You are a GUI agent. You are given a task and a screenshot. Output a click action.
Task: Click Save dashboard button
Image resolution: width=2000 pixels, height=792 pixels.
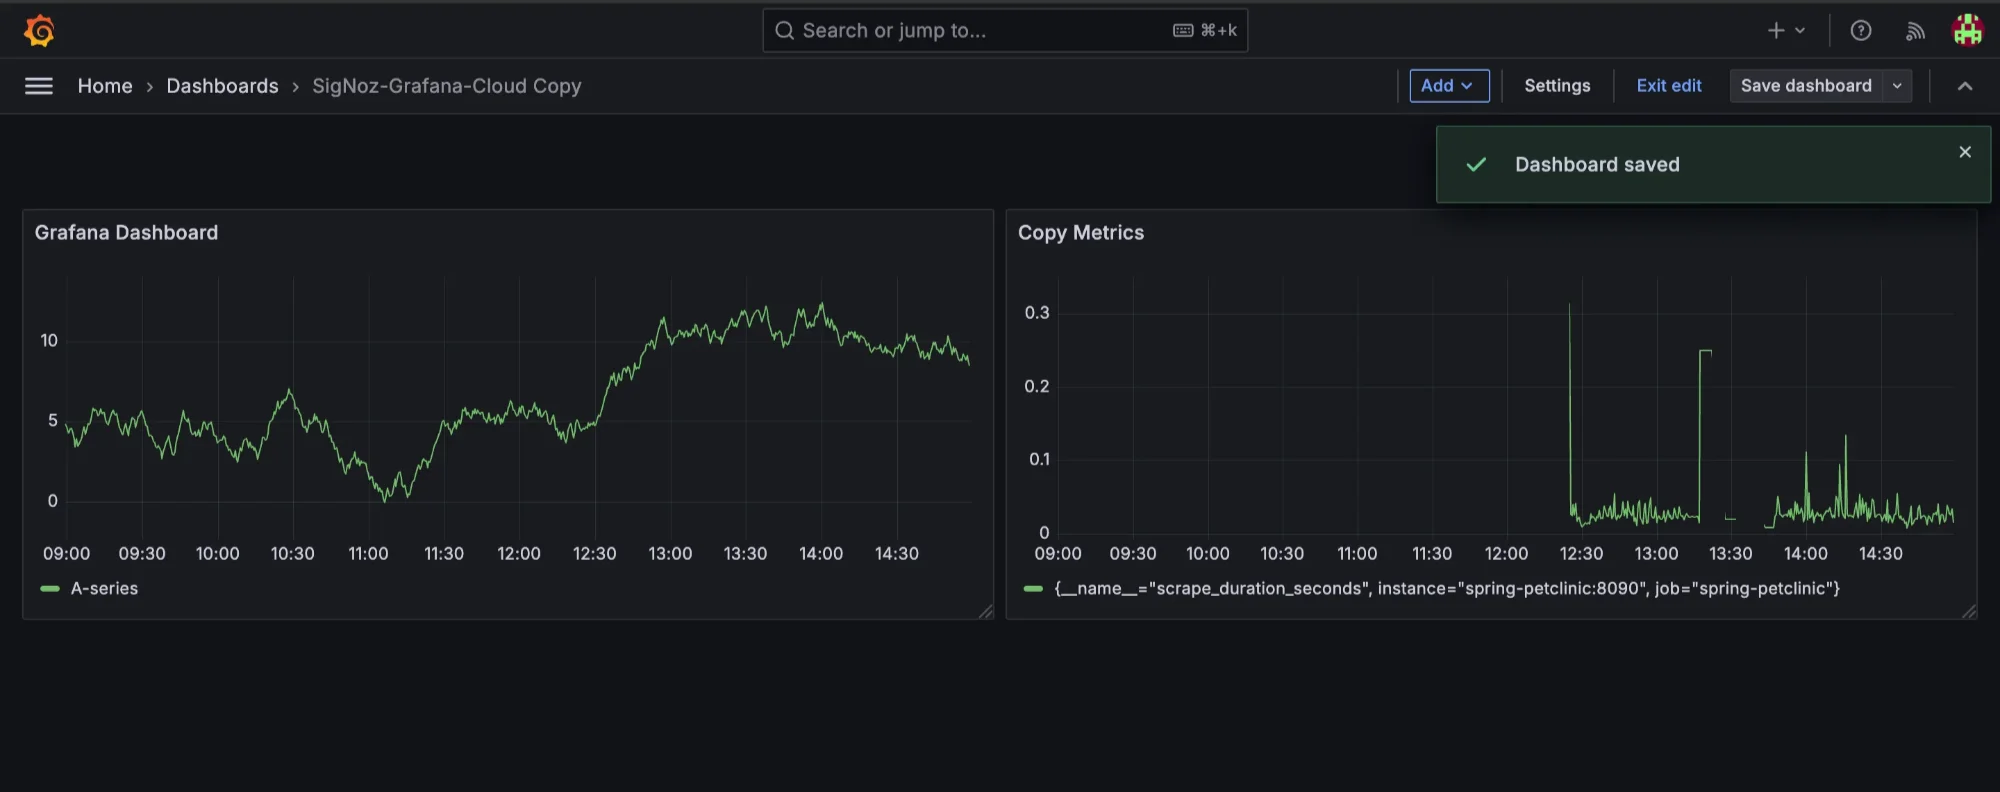(1806, 86)
